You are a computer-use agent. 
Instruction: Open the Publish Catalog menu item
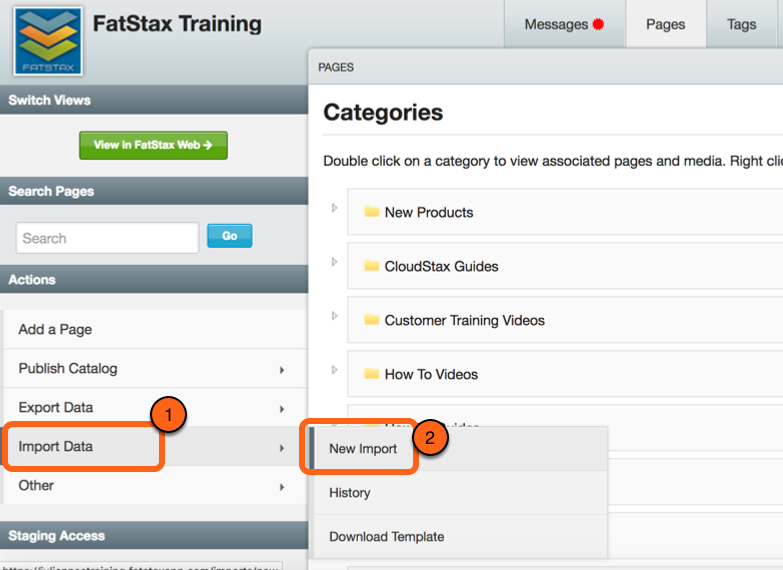(x=156, y=369)
